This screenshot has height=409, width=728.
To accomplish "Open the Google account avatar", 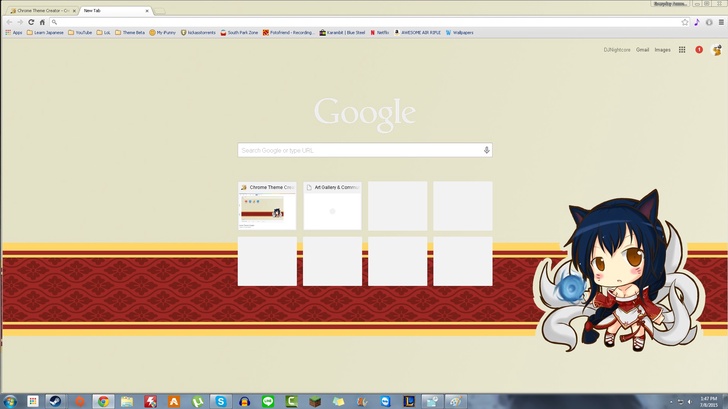I will (717, 50).
